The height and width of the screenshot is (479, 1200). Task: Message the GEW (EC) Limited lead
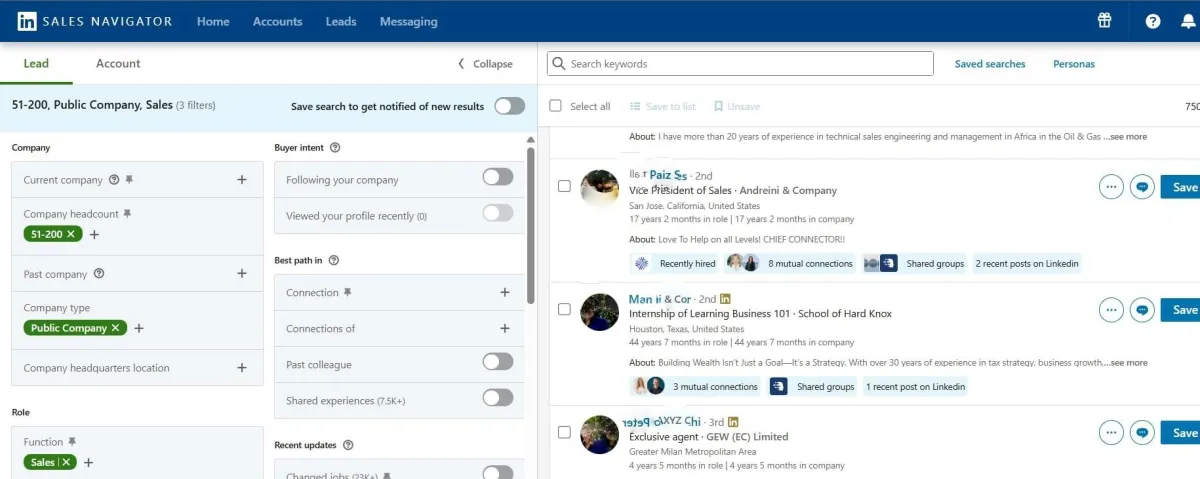pyautogui.click(x=1142, y=433)
